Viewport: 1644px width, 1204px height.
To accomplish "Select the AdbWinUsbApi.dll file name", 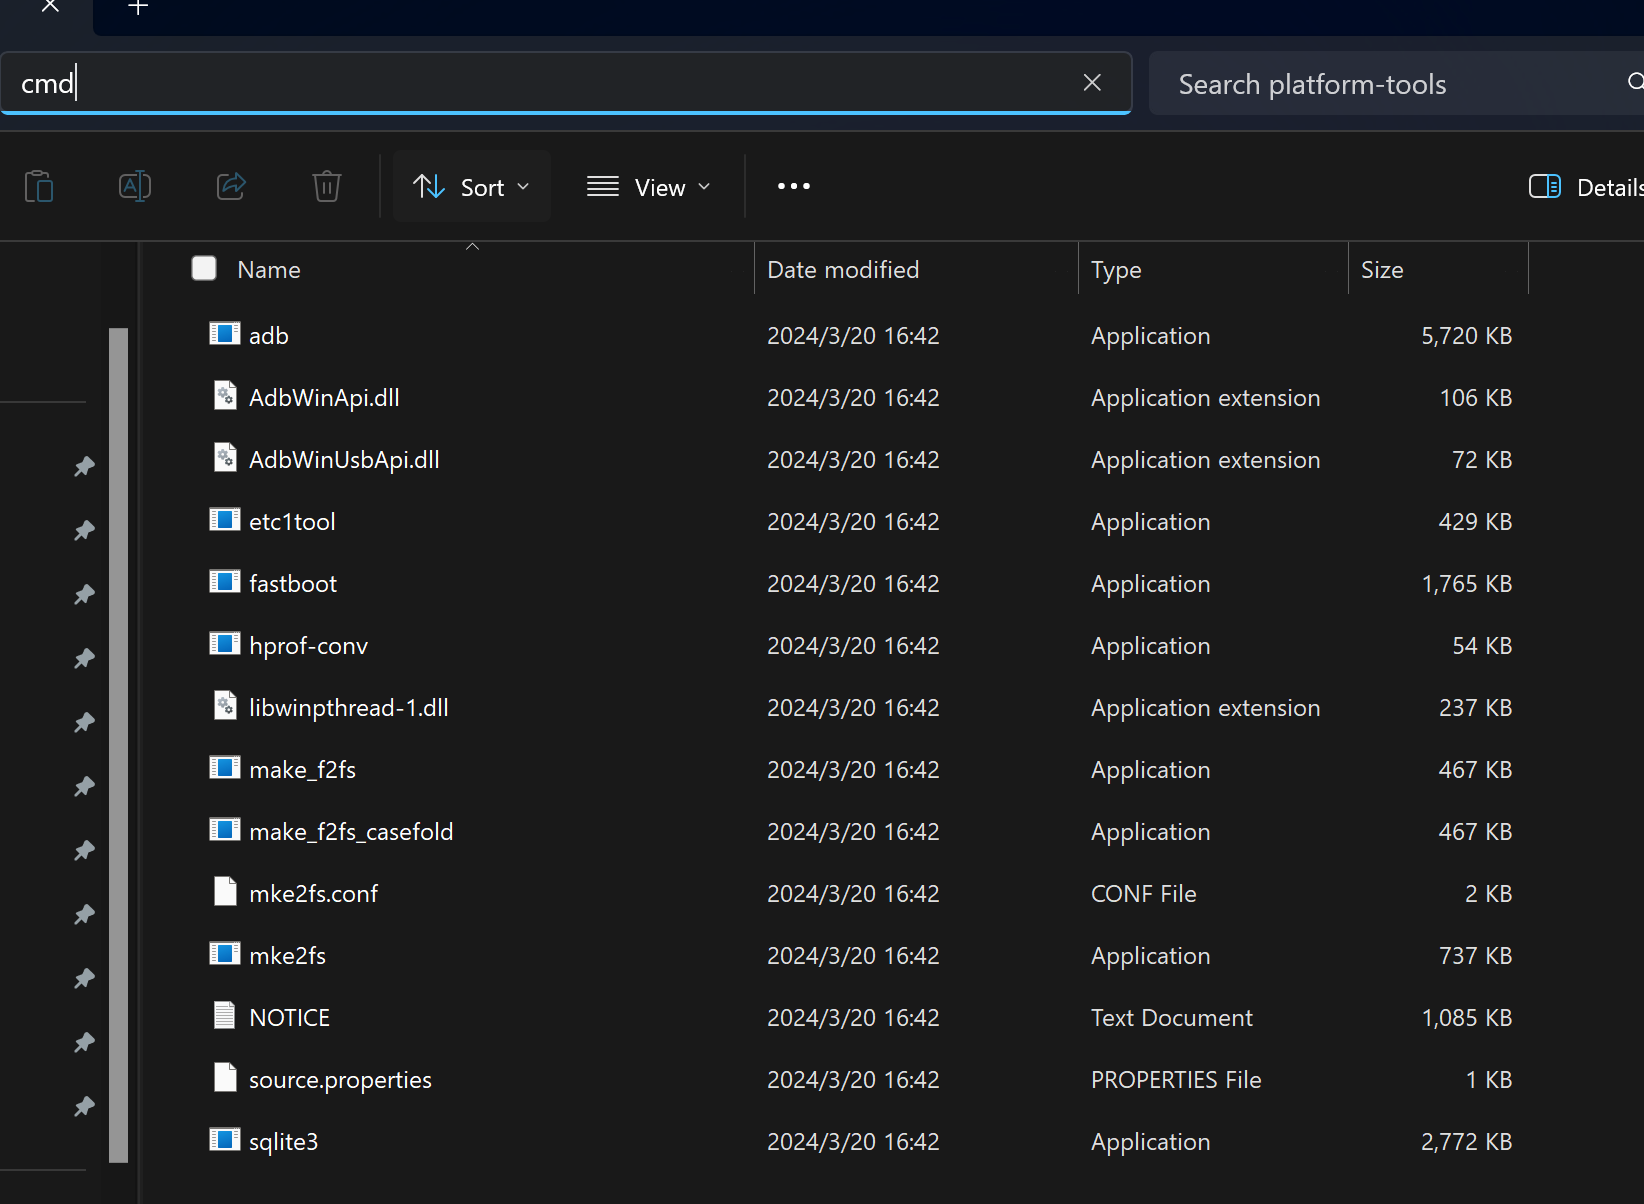I will click(x=344, y=460).
